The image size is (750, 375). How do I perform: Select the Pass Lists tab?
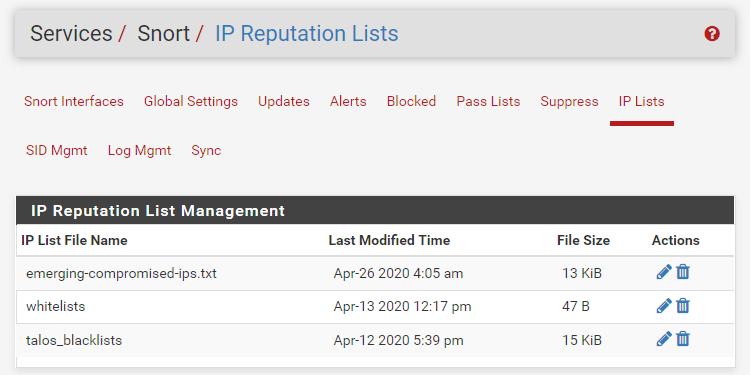point(488,101)
